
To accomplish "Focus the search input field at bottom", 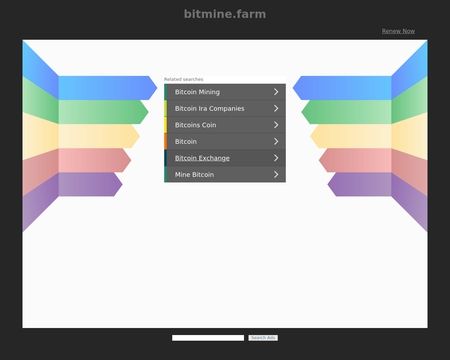I will click(208, 338).
